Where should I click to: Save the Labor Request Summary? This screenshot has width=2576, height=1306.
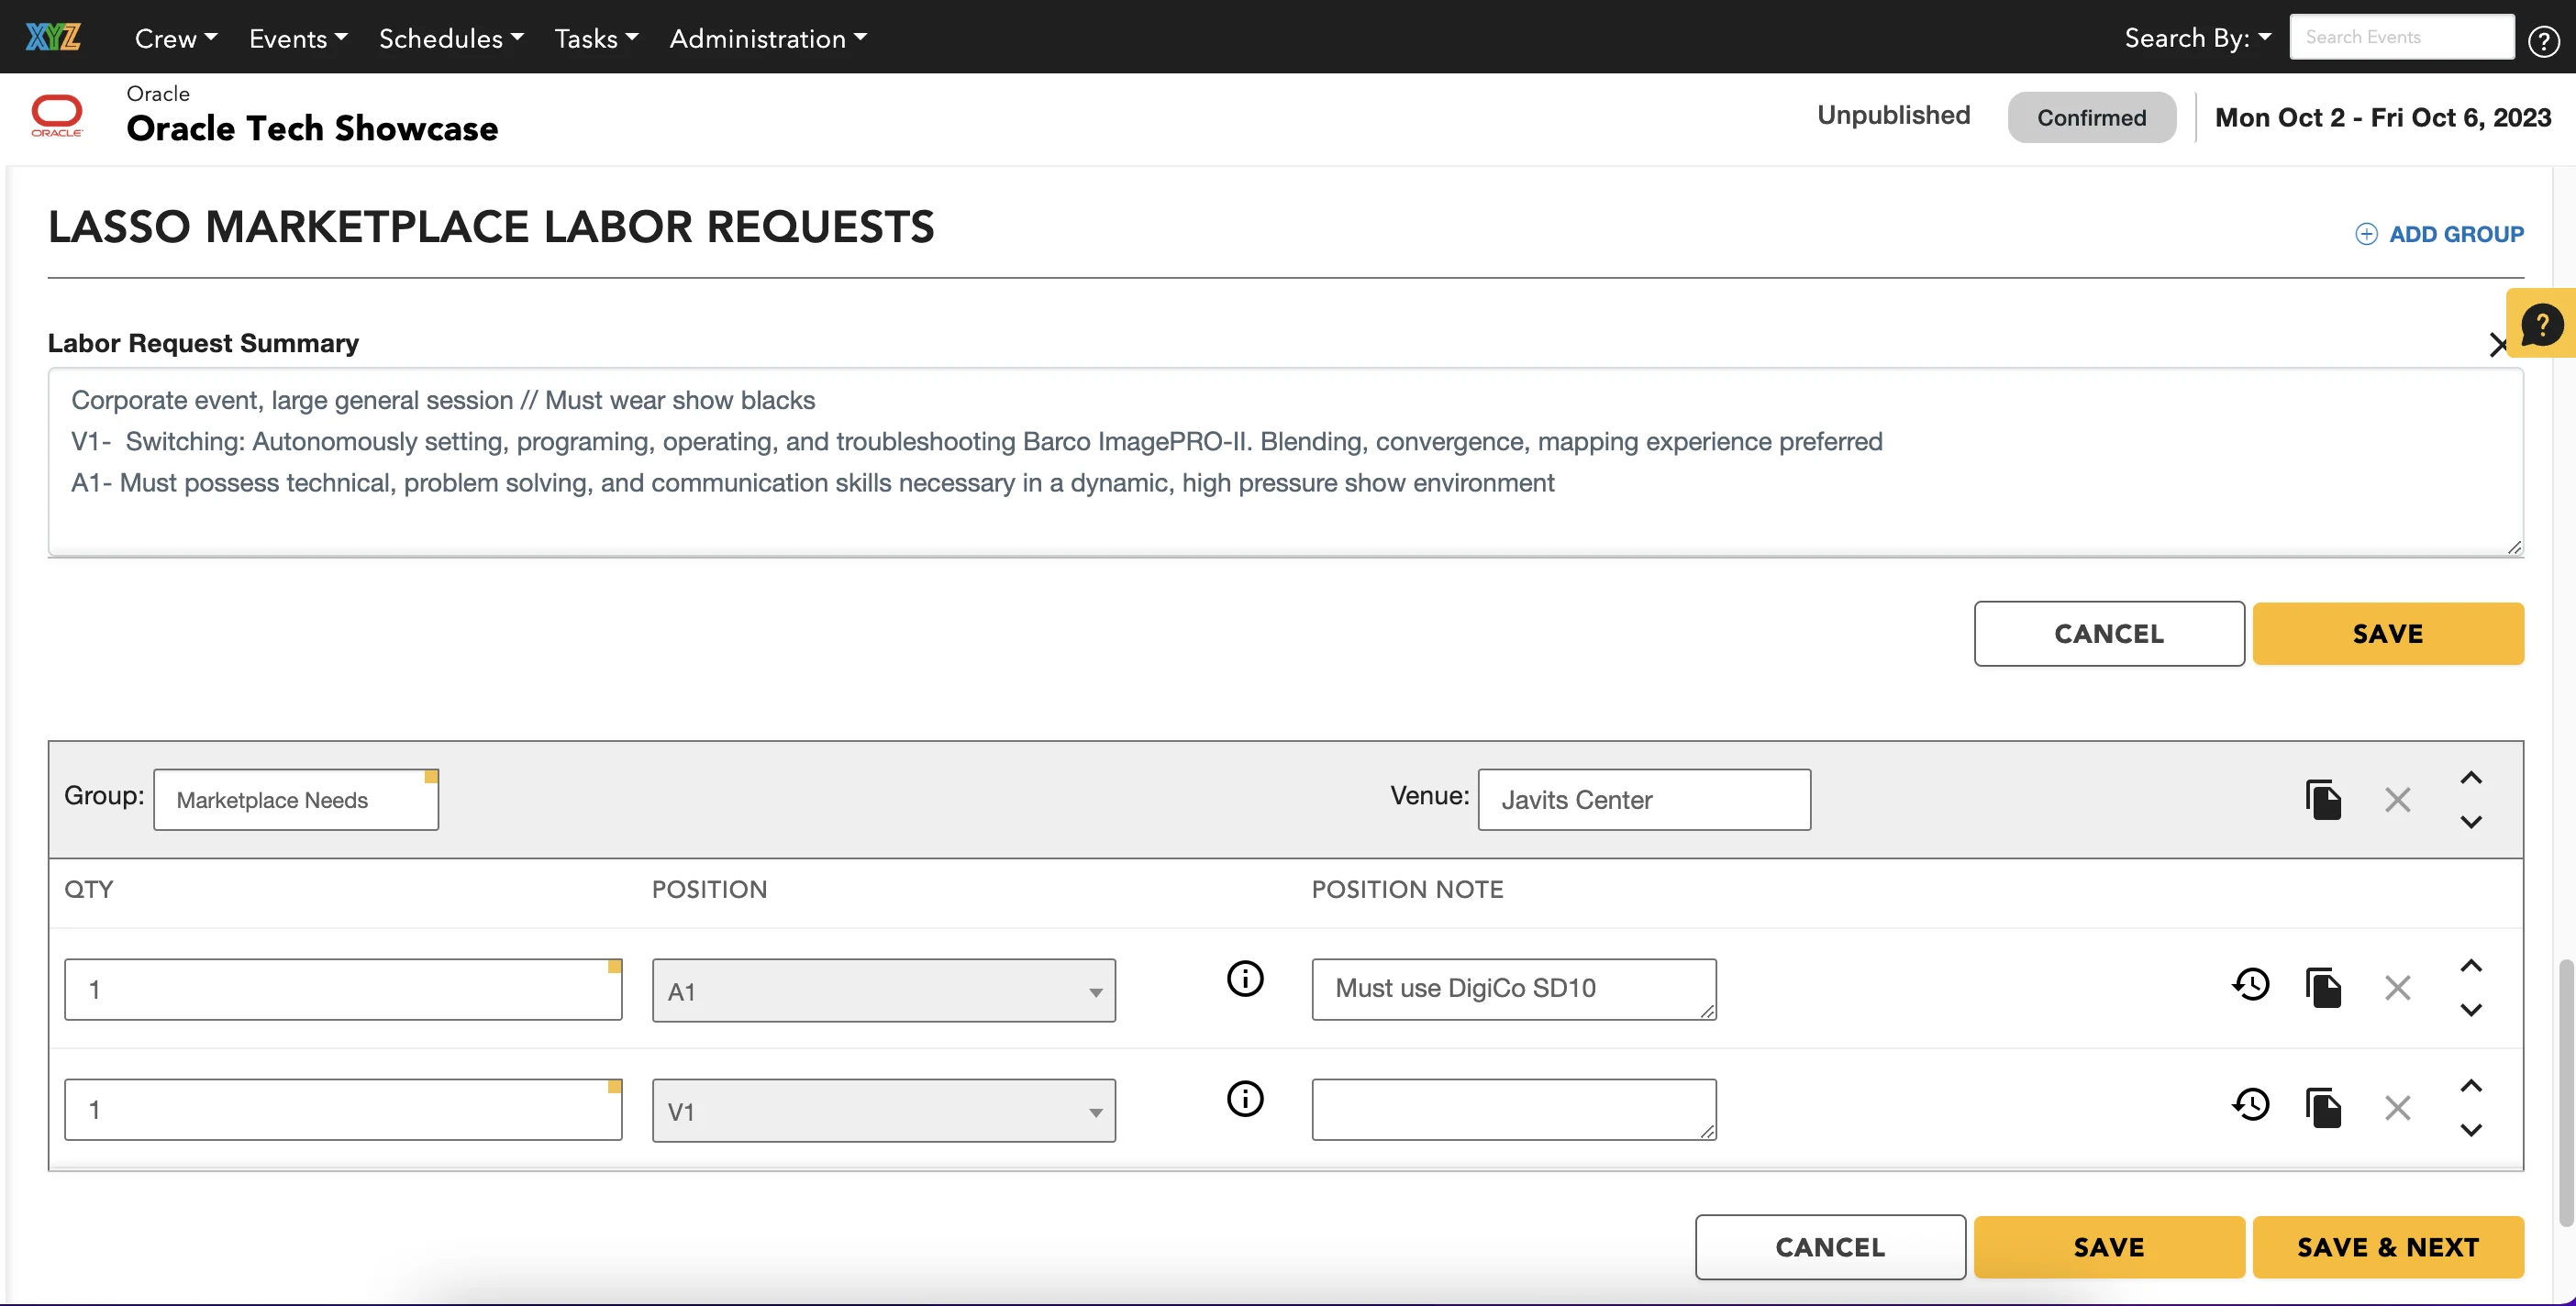pos(2388,633)
